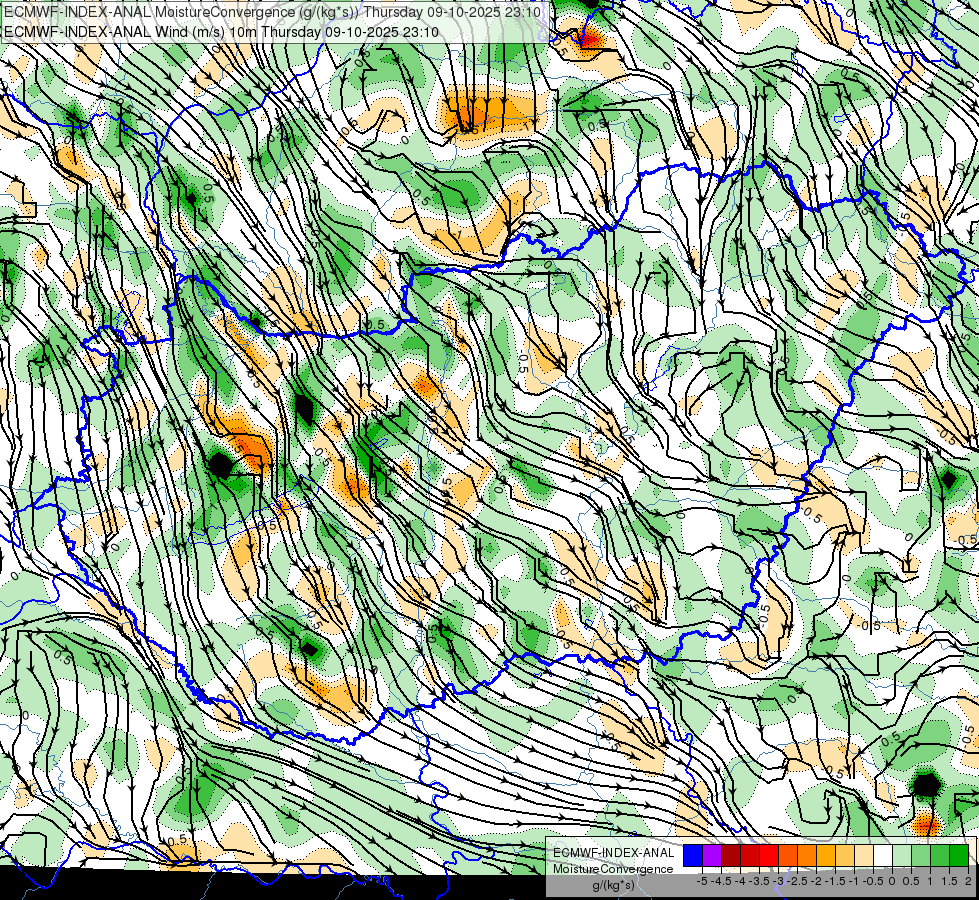Click the -3.5 tick label on legend
The height and width of the screenshot is (900, 979).
(759, 881)
